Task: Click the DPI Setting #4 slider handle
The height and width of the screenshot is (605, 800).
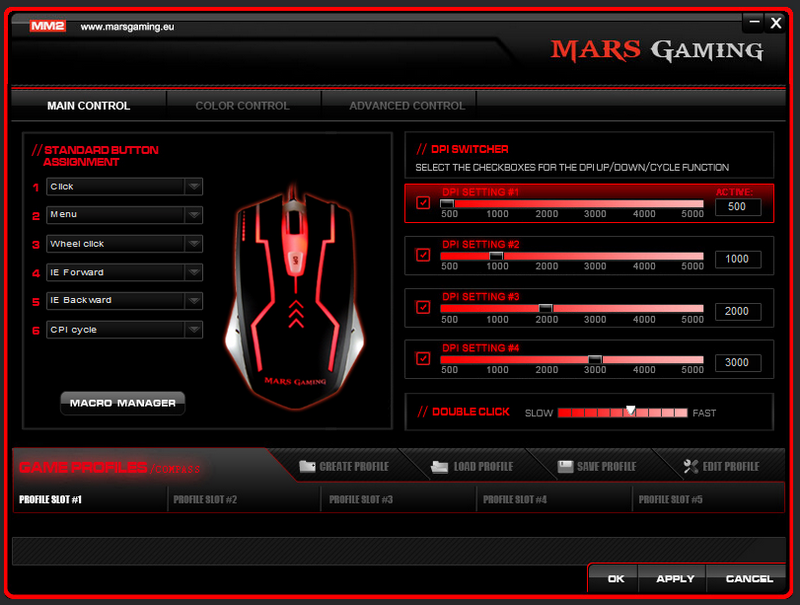Action: click(x=595, y=359)
